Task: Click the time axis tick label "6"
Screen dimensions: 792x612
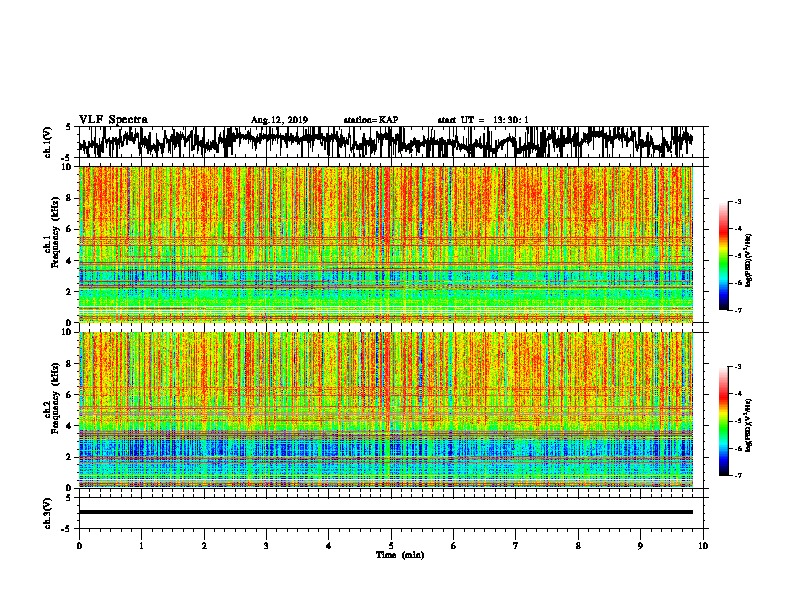Action: (454, 545)
